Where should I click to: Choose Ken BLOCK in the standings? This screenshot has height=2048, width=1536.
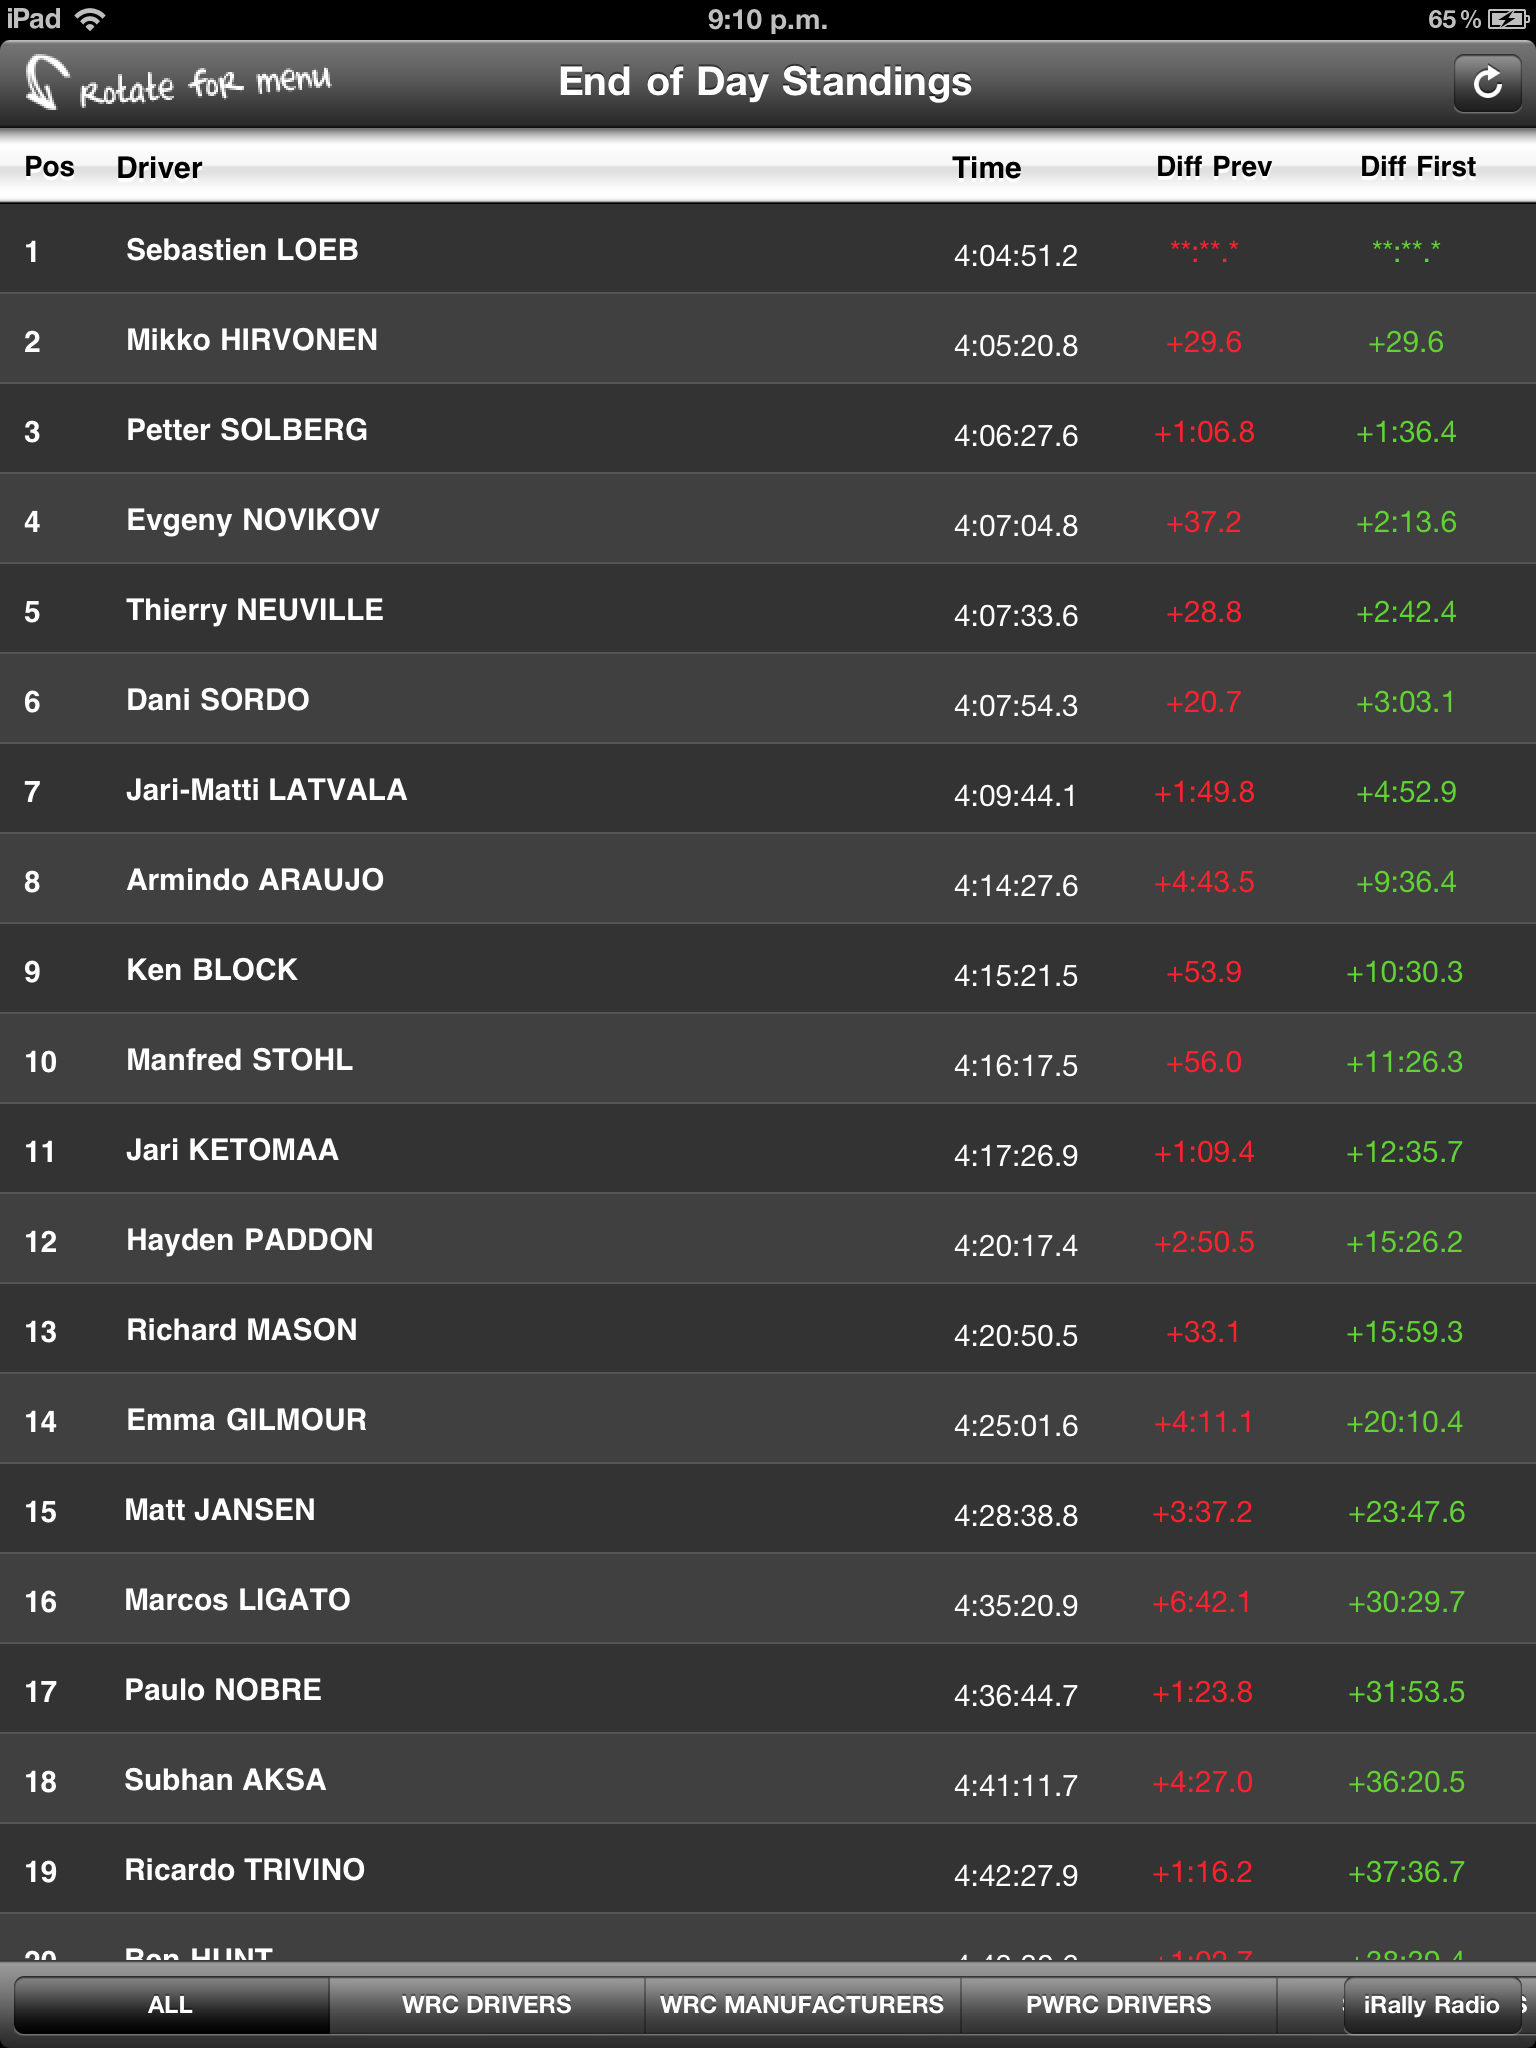pos(212,970)
